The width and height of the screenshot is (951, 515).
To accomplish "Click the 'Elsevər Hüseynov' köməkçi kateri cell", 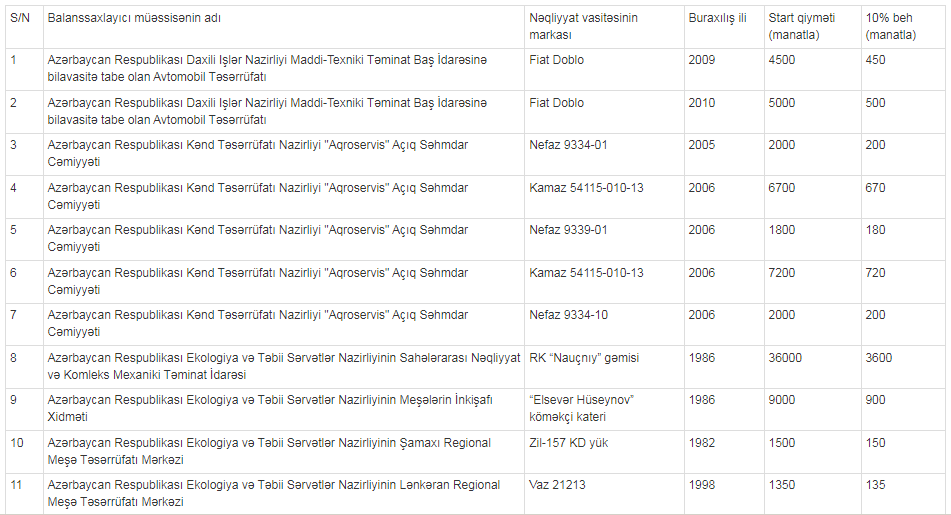I will (604, 409).
